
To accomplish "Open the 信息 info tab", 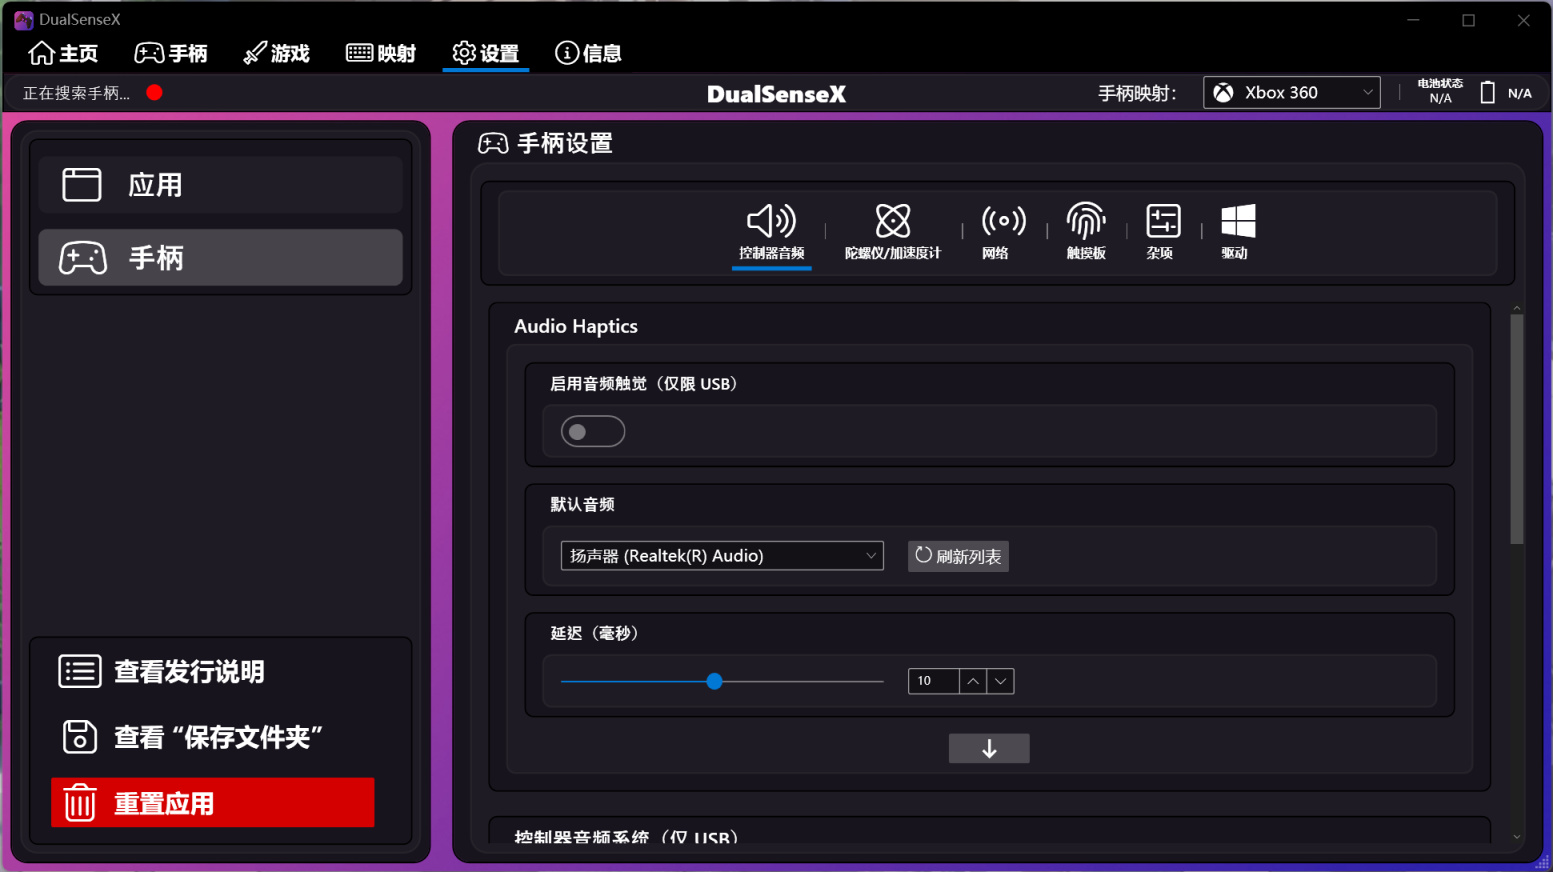I will coord(589,53).
